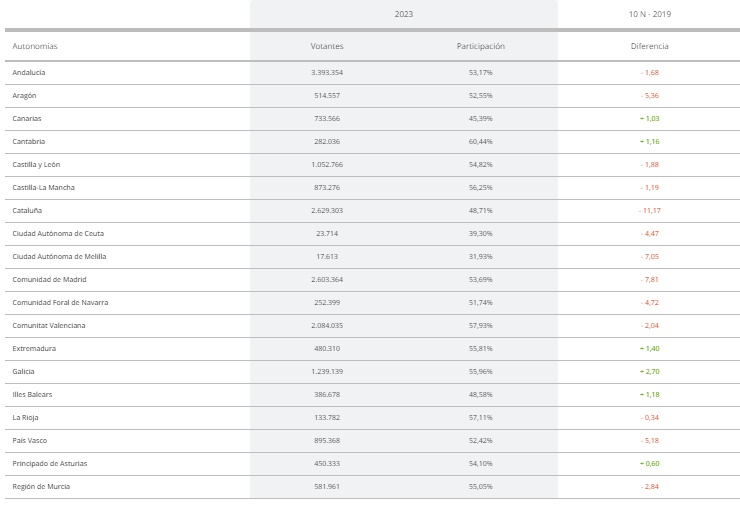Click Cantabria in the region list
Image resolution: width=740 pixels, height=511 pixels.
29,142
